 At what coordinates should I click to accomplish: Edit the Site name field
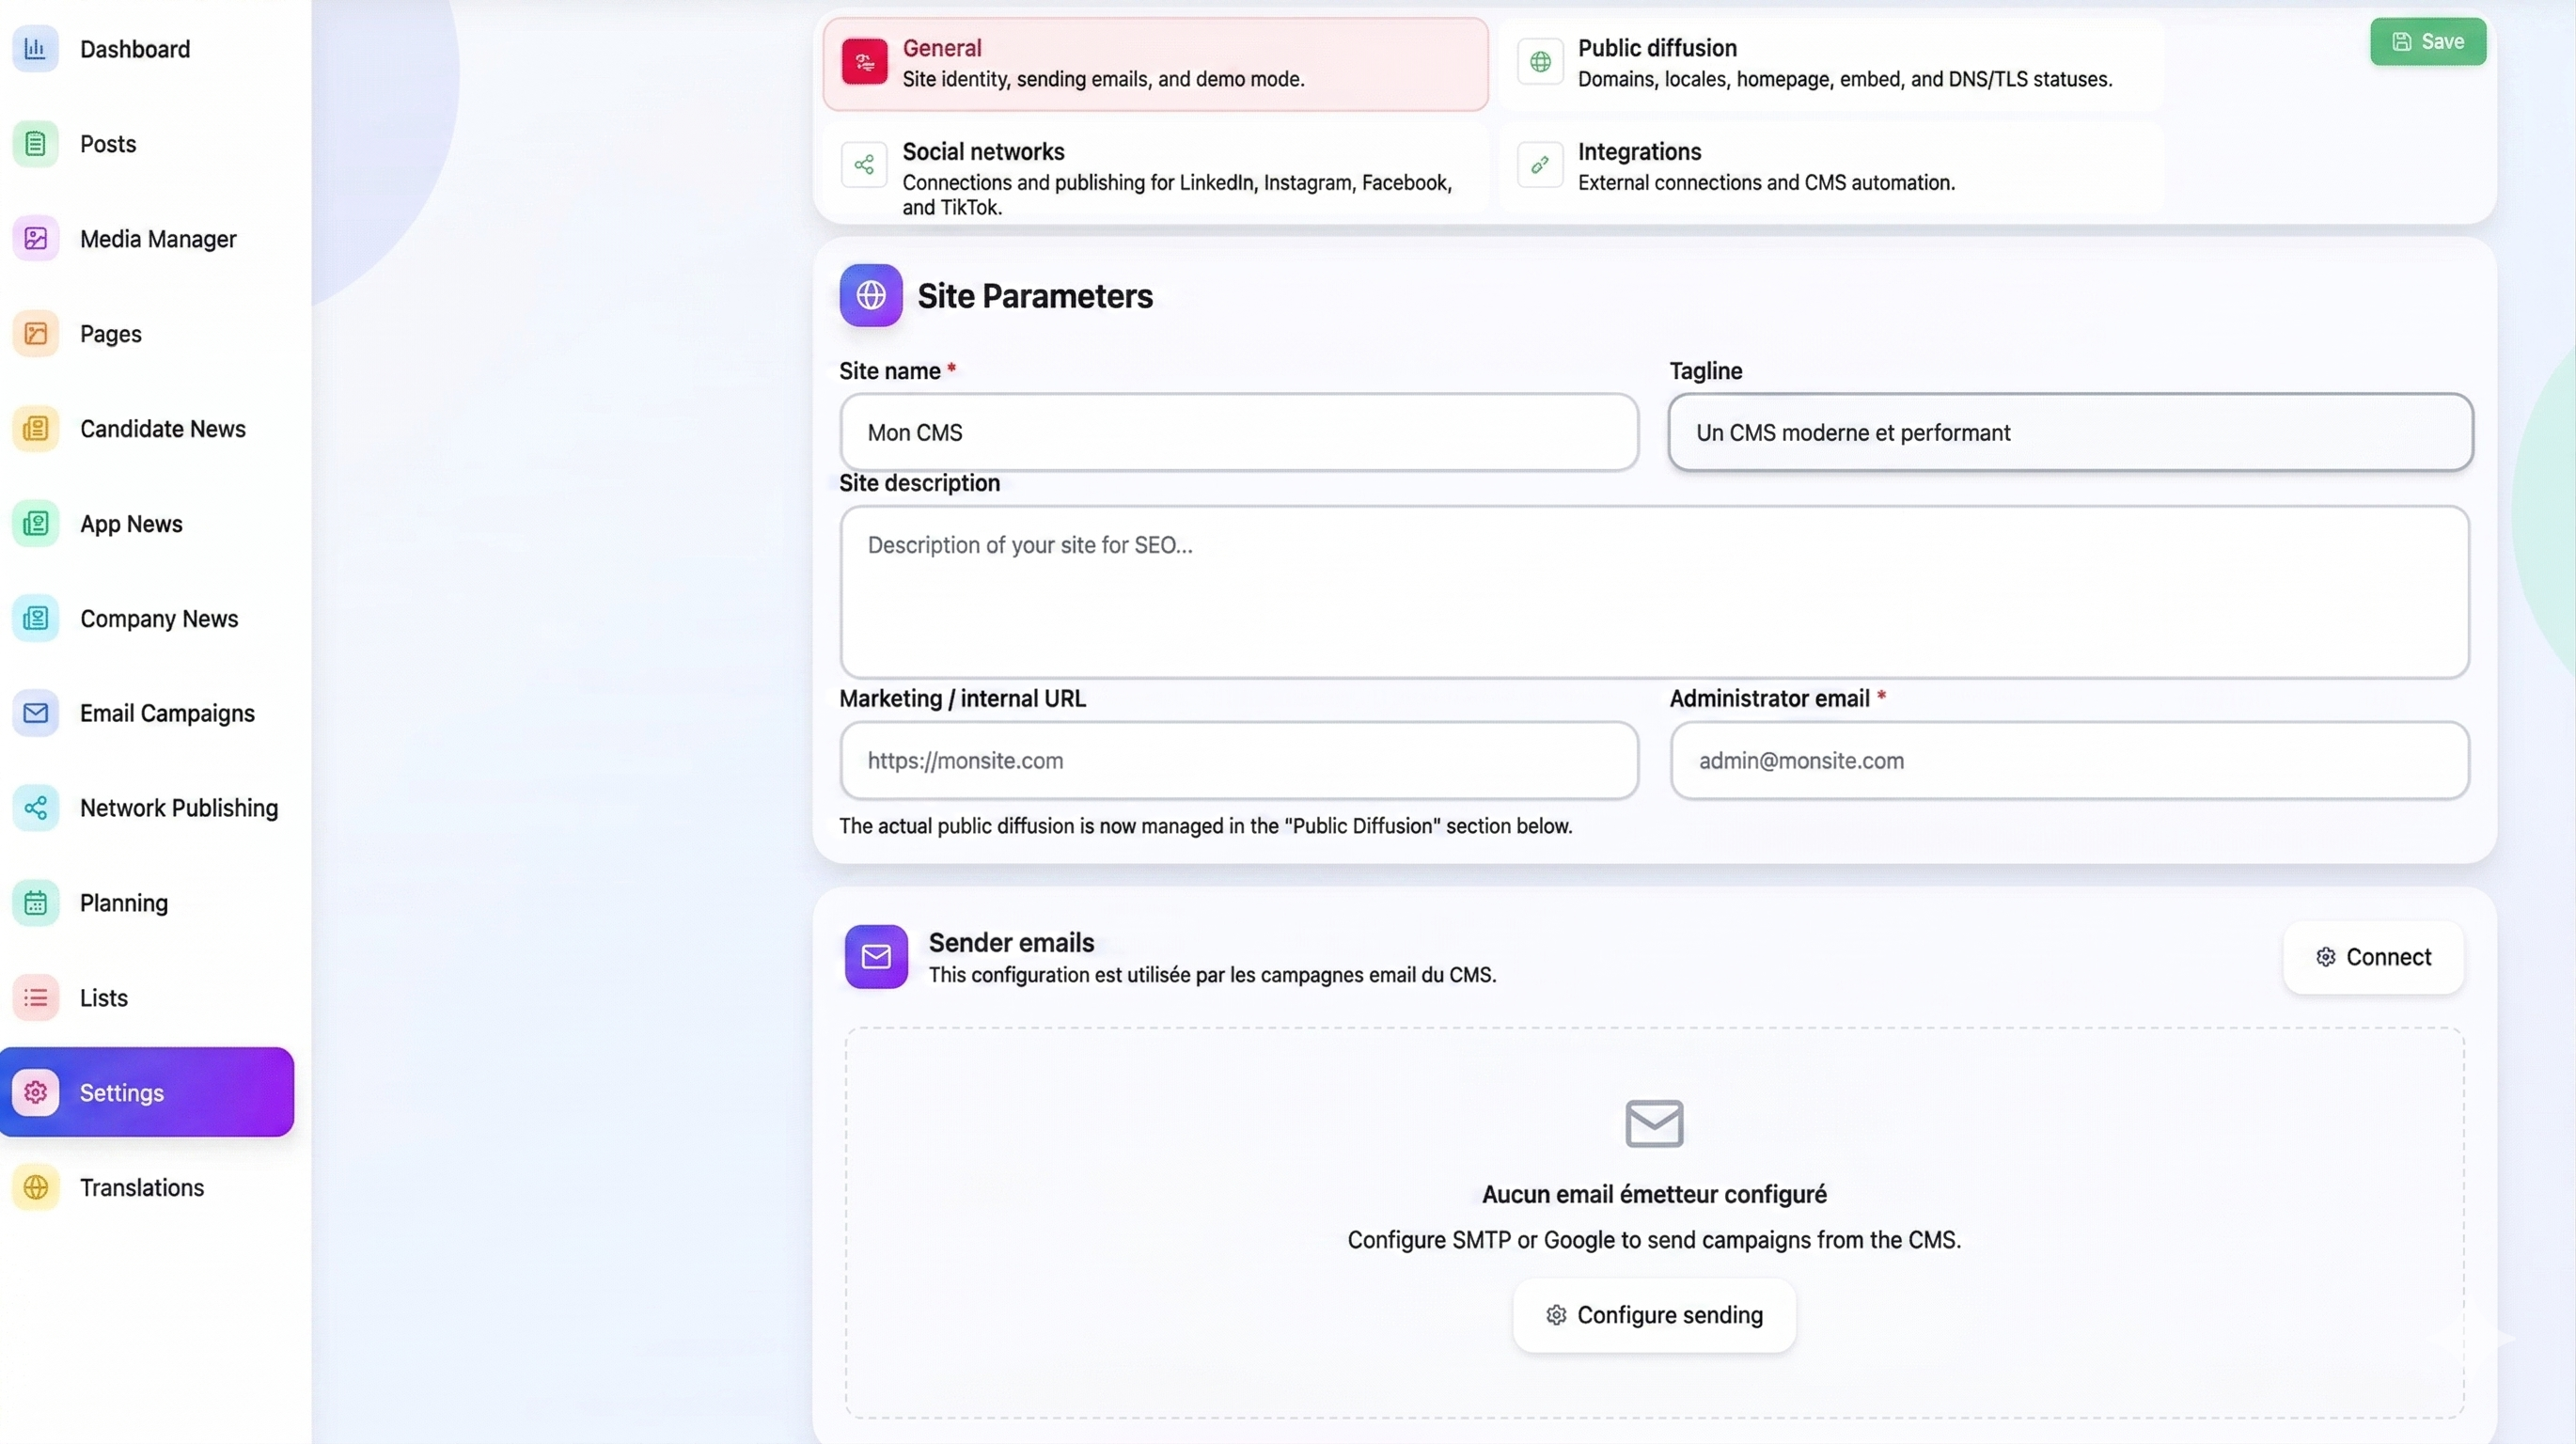pos(1238,432)
